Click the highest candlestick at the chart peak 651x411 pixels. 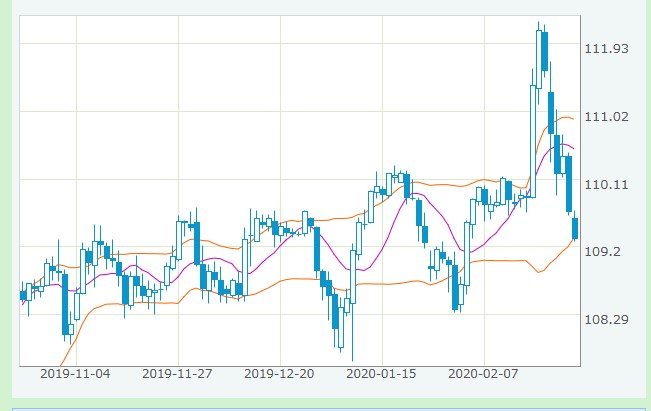[539, 60]
